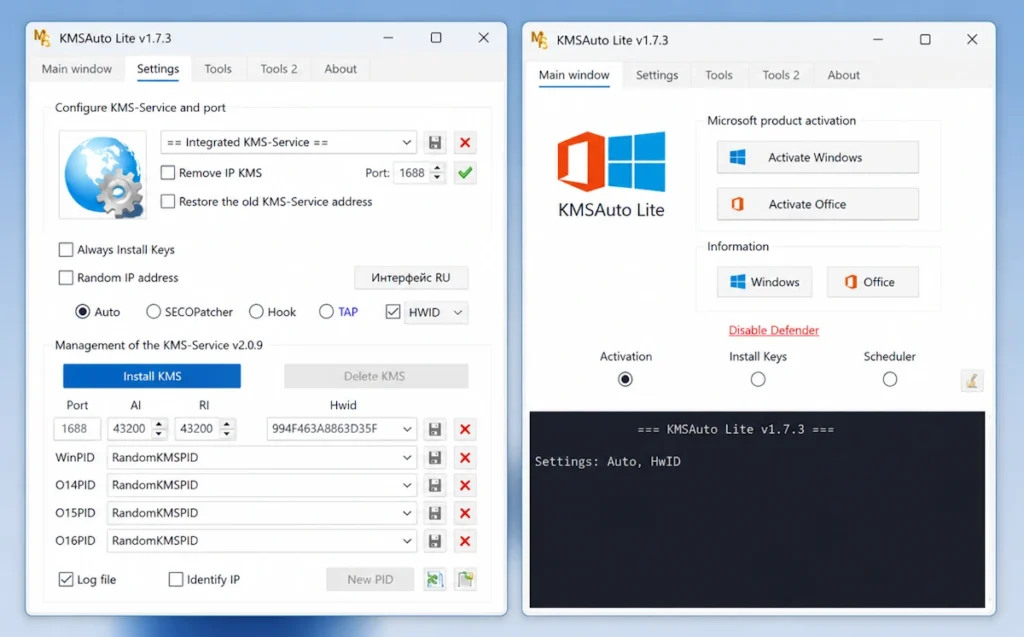Select the SECOPatcher radio option
This screenshot has height=637, width=1024.
pos(153,312)
